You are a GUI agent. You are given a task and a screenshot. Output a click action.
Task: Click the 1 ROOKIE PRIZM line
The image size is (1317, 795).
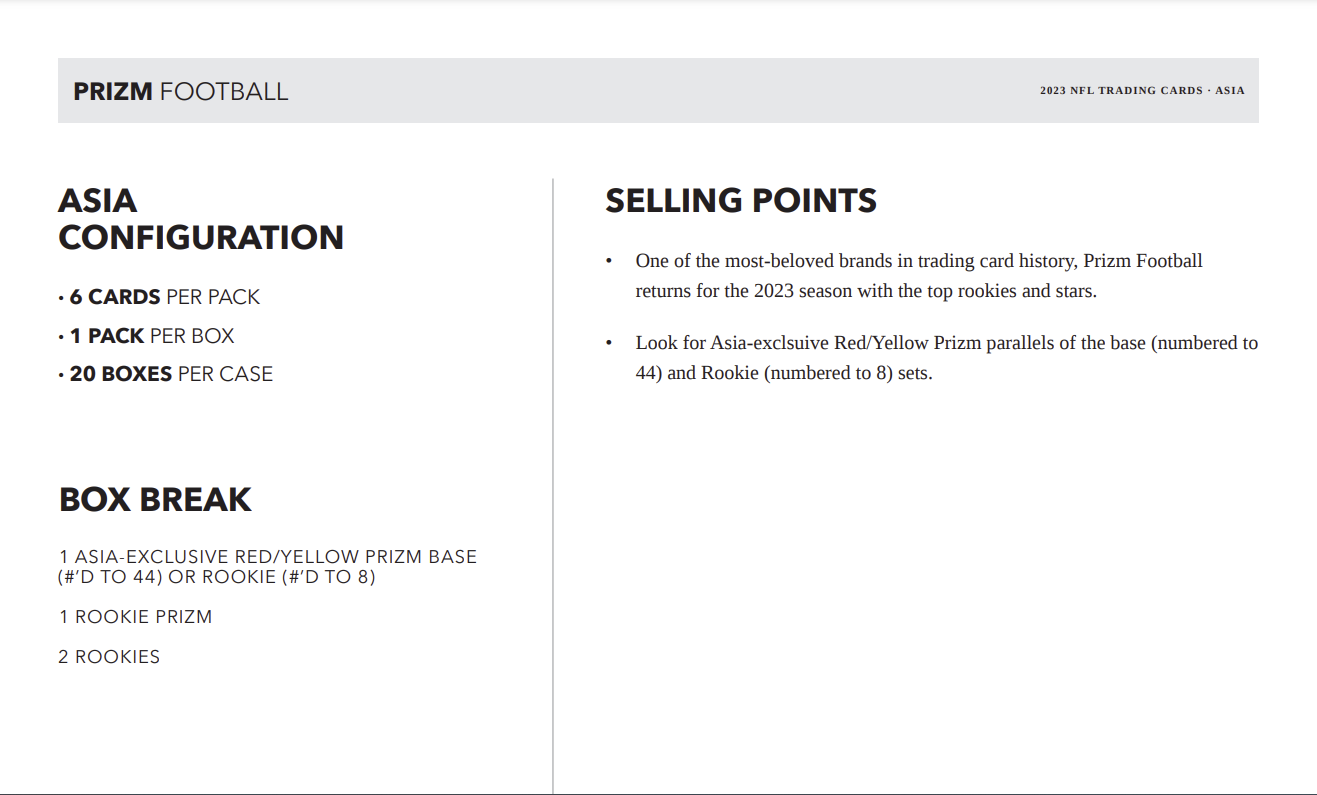click(135, 617)
